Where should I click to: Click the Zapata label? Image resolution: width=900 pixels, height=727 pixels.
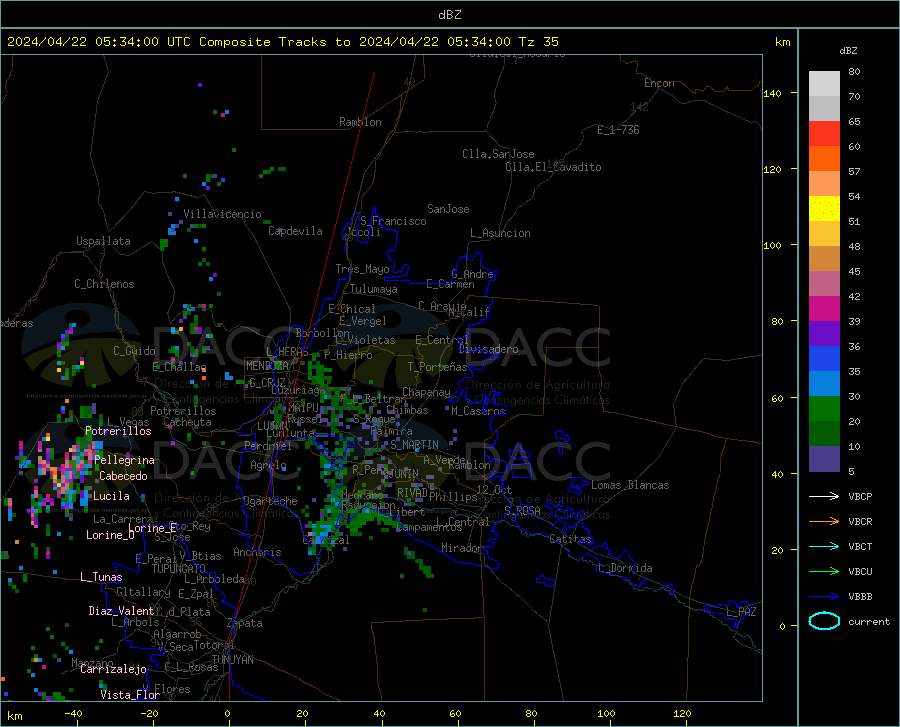coord(245,623)
